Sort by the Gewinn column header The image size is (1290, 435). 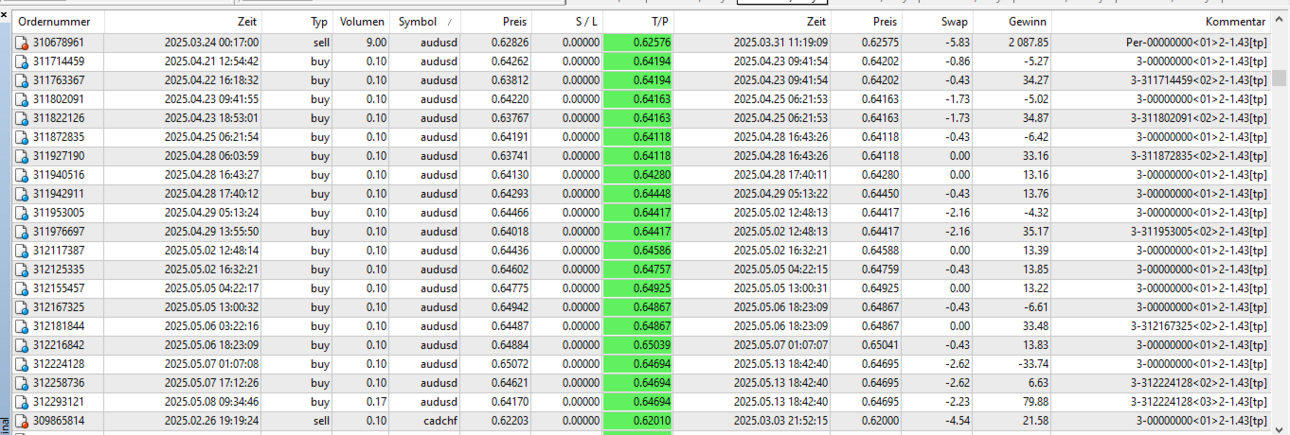click(x=1012, y=21)
